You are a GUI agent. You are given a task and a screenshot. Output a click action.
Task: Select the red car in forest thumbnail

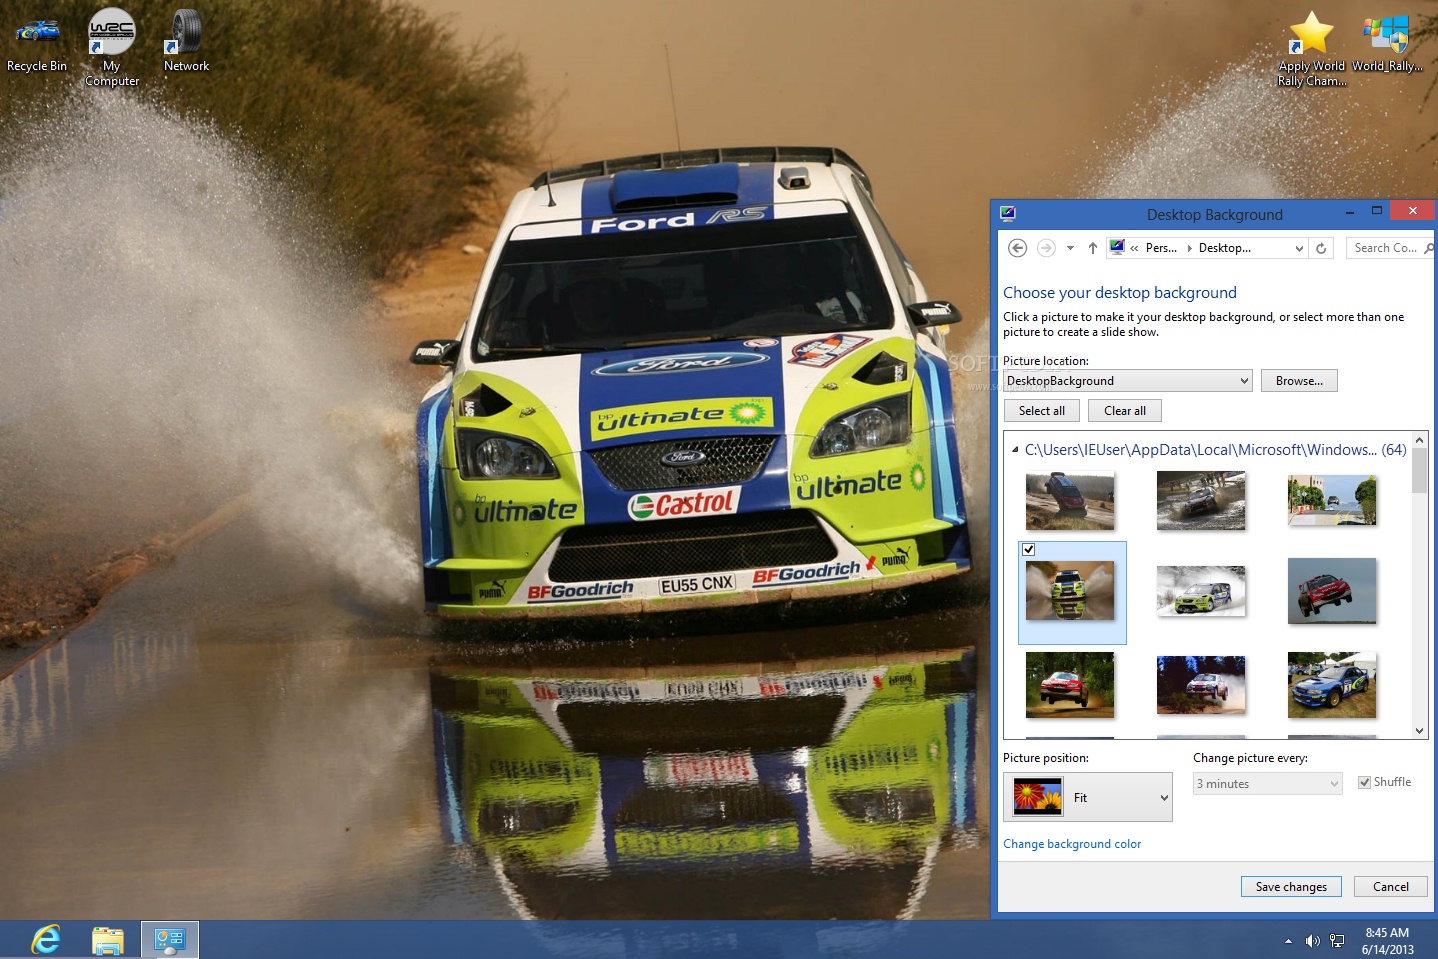(x=1070, y=684)
